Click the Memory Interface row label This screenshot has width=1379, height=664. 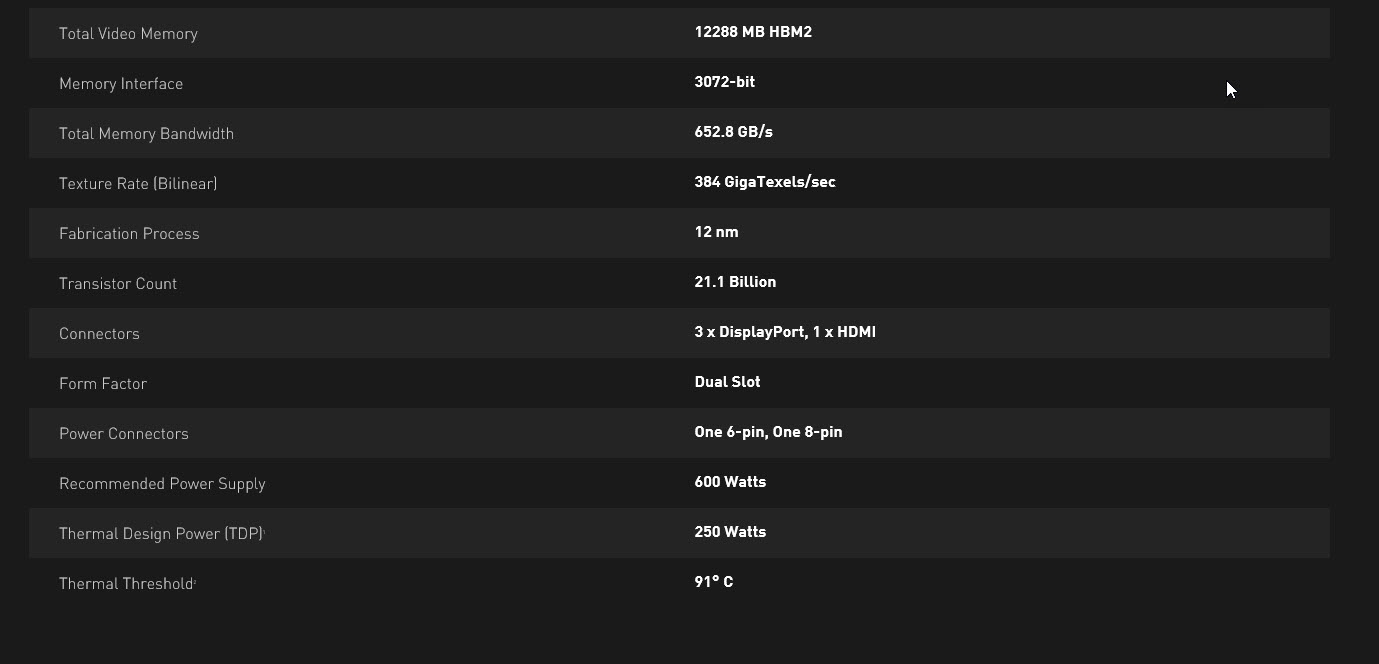point(121,84)
